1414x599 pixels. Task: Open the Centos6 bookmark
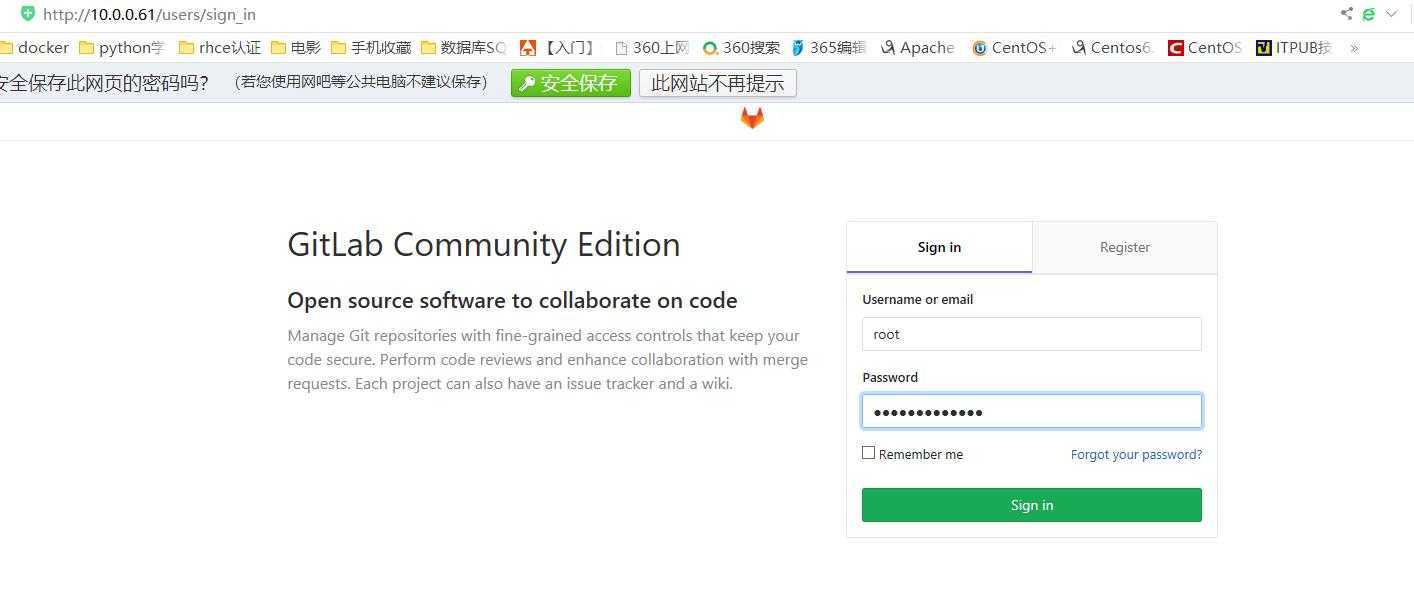1112,48
